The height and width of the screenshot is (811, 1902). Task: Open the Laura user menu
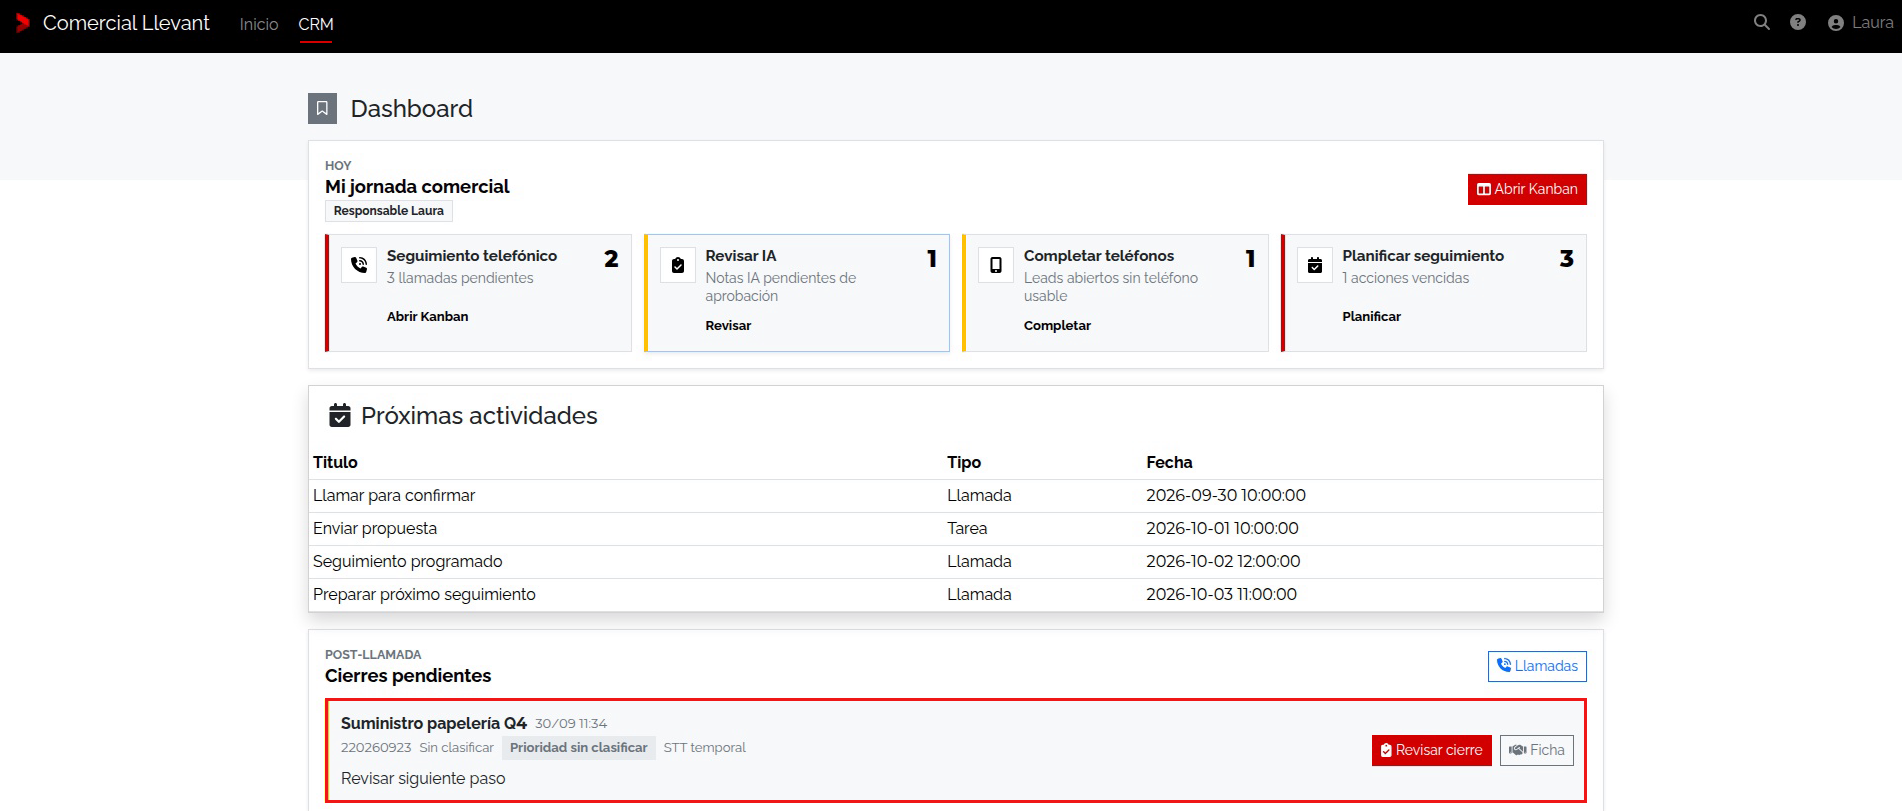coord(1860,23)
